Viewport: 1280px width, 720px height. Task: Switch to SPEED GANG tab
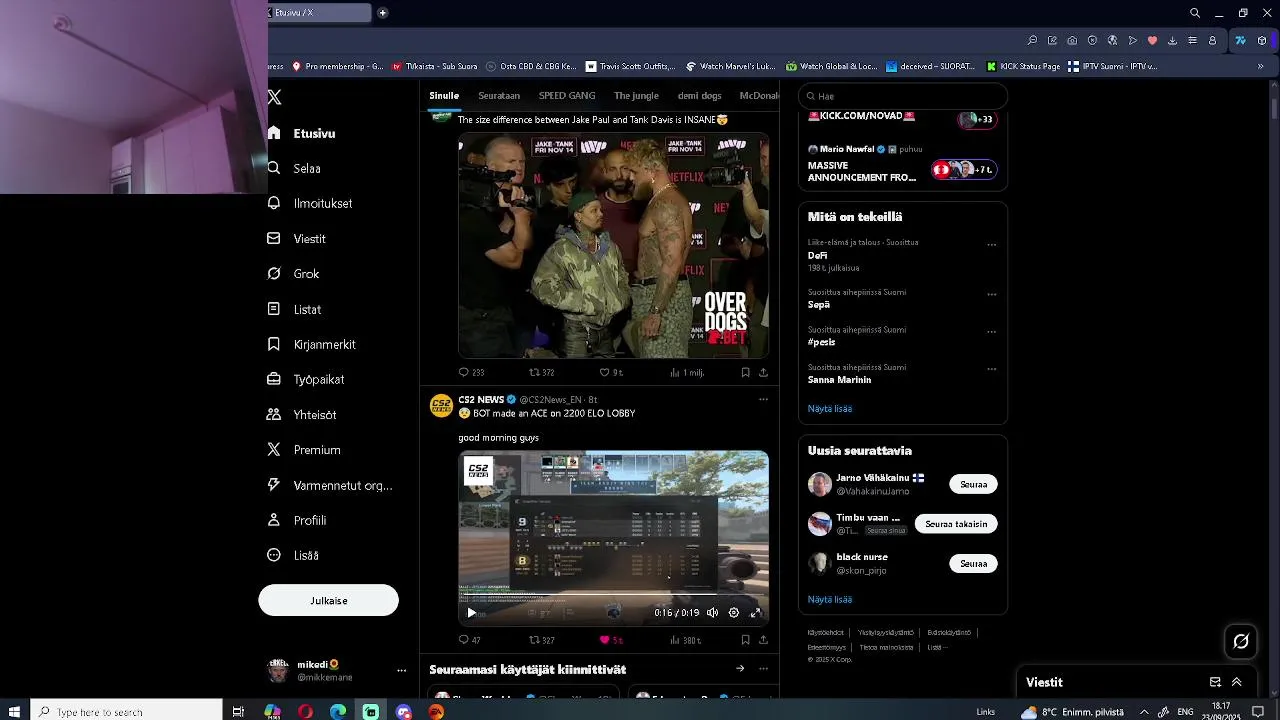(567, 96)
